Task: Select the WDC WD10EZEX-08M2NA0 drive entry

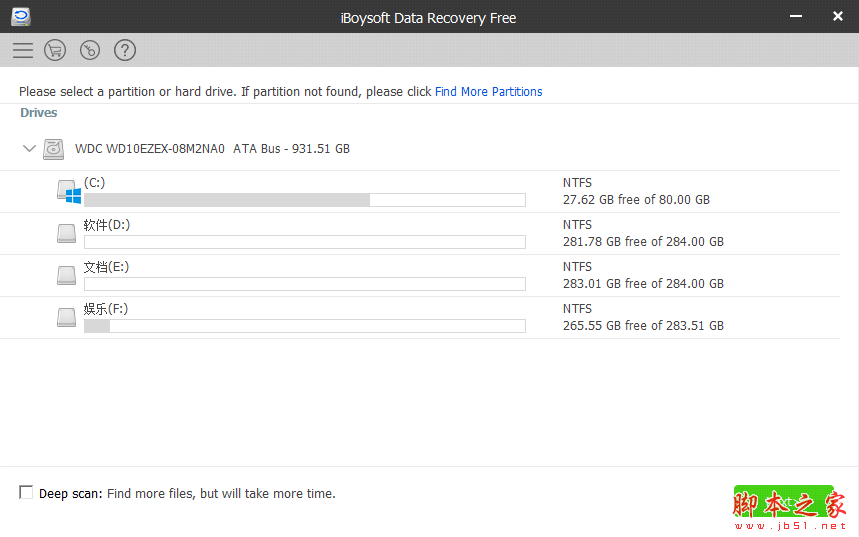Action: click(212, 149)
